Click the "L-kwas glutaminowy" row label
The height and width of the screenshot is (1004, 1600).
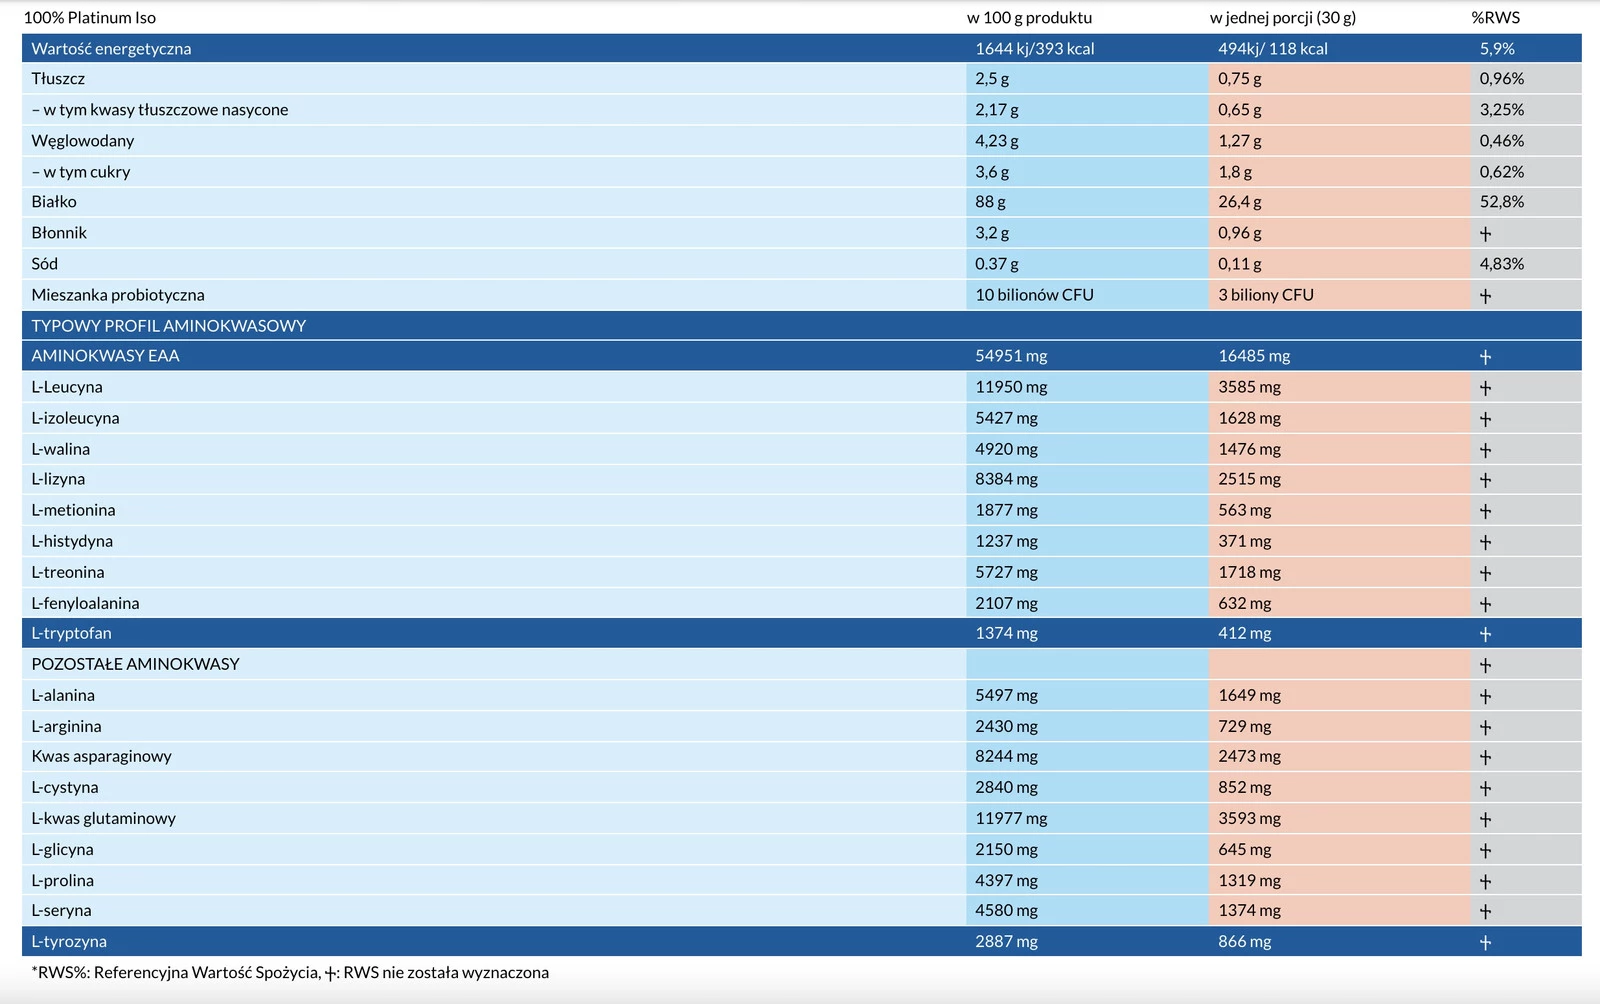[103, 818]
